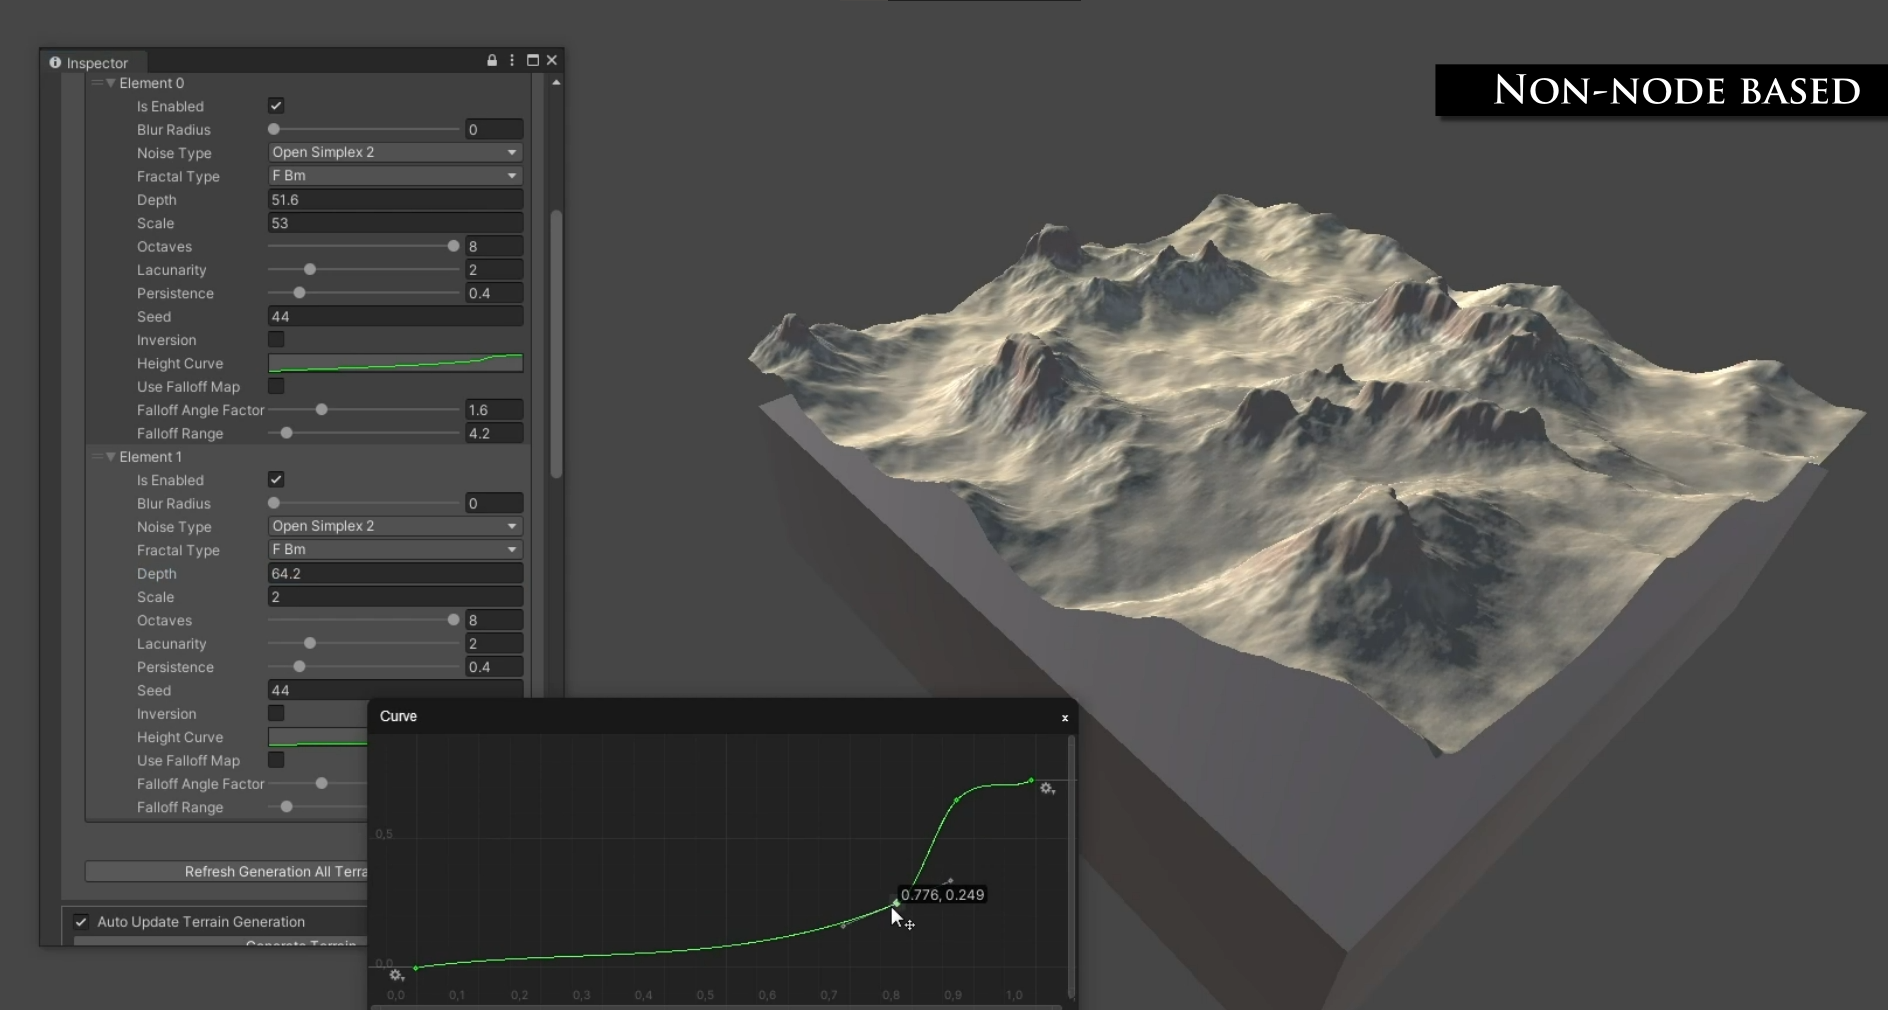Toggle the Inspector lock icon
The width and height of the screenshot is (1888, 1010).
(x=492, y=61)
